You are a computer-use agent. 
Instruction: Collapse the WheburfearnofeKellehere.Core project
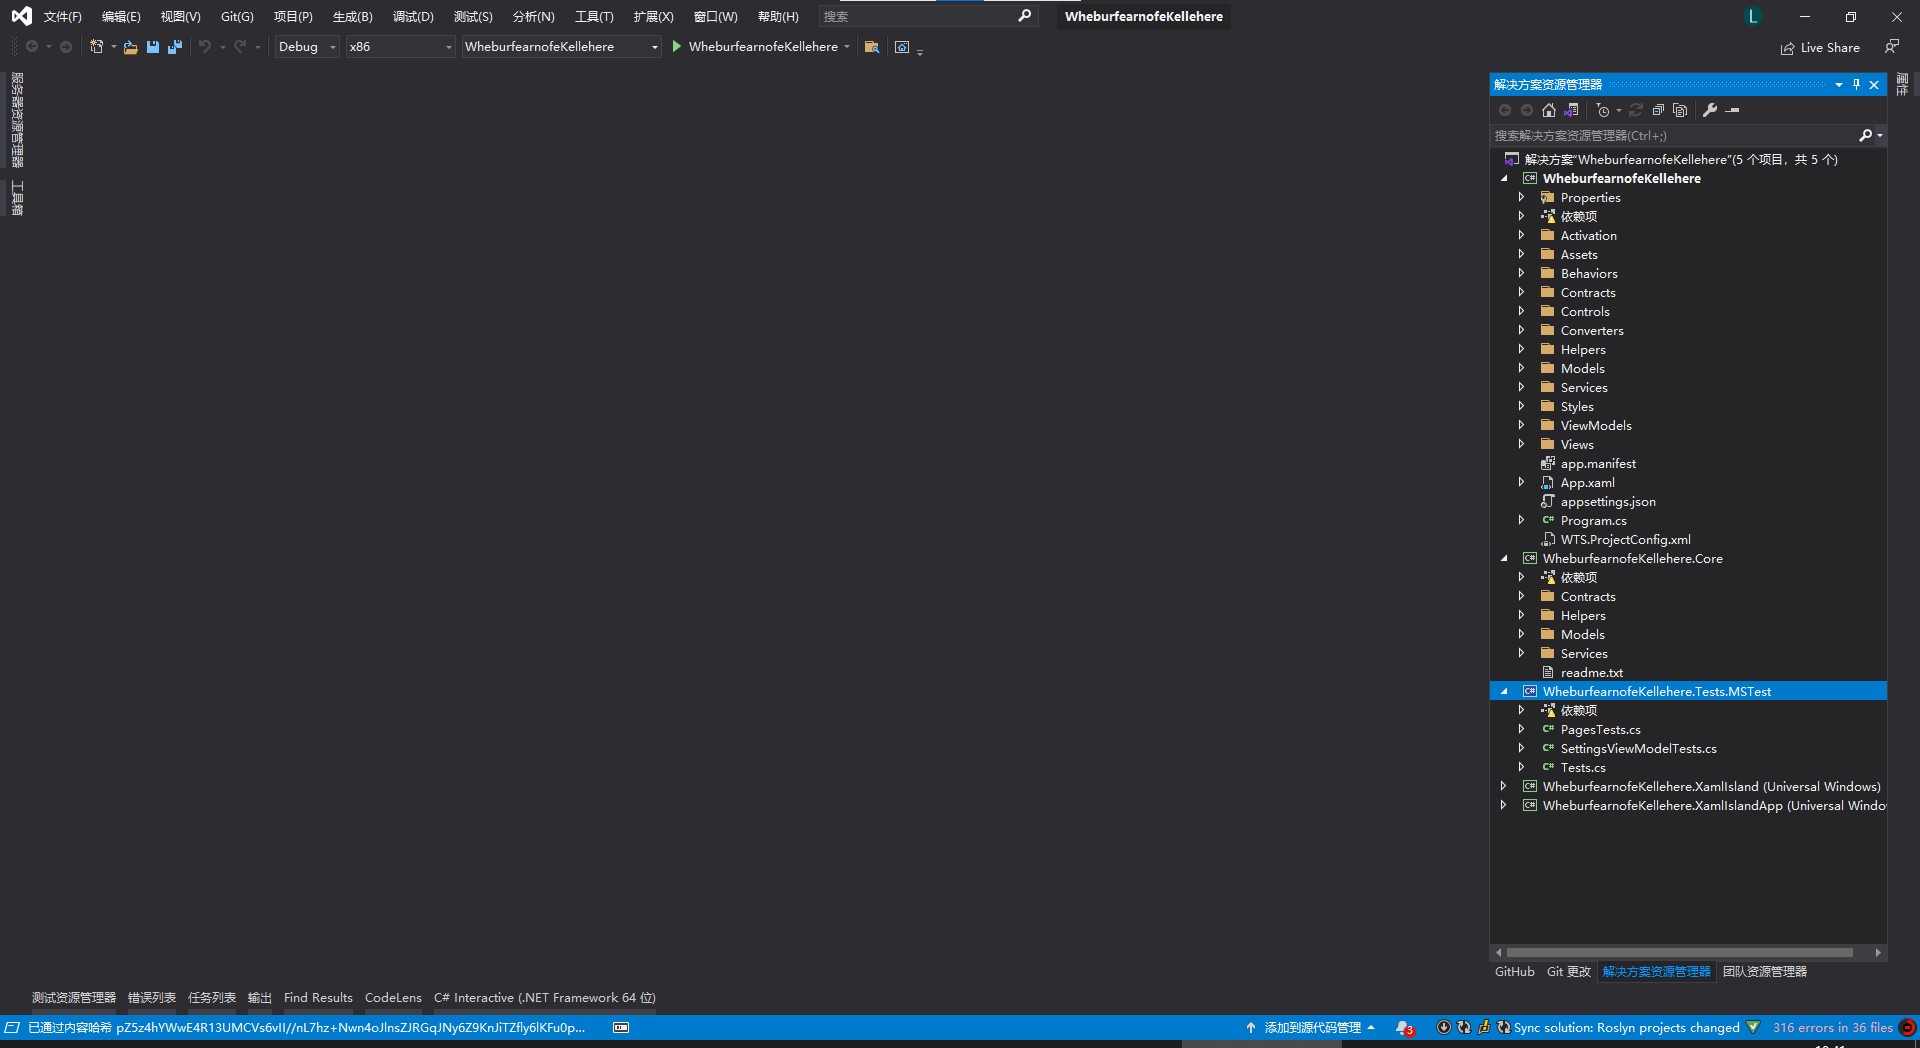[1504, 558]
